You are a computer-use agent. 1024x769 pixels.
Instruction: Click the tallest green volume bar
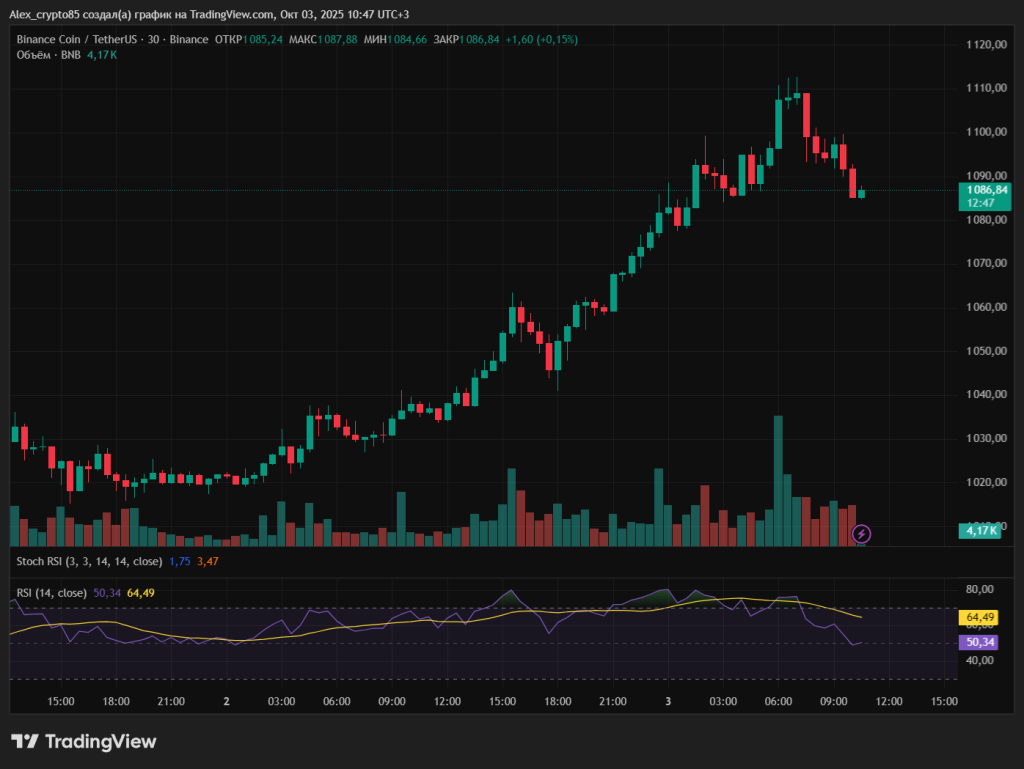(778, 480)
